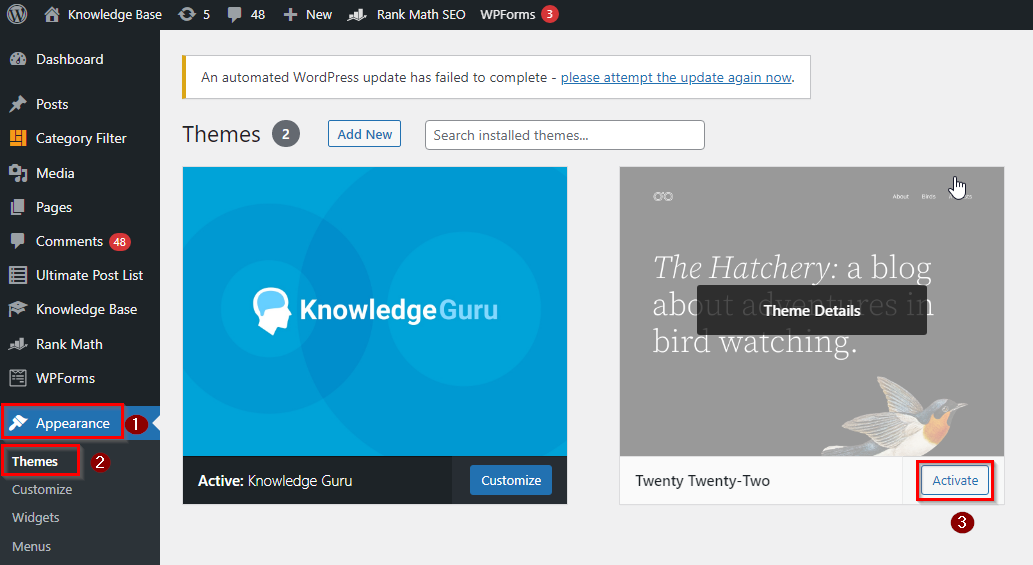Click 'please attempt the update again now' link
1033x565 pixels.
(x=676, y=78)
